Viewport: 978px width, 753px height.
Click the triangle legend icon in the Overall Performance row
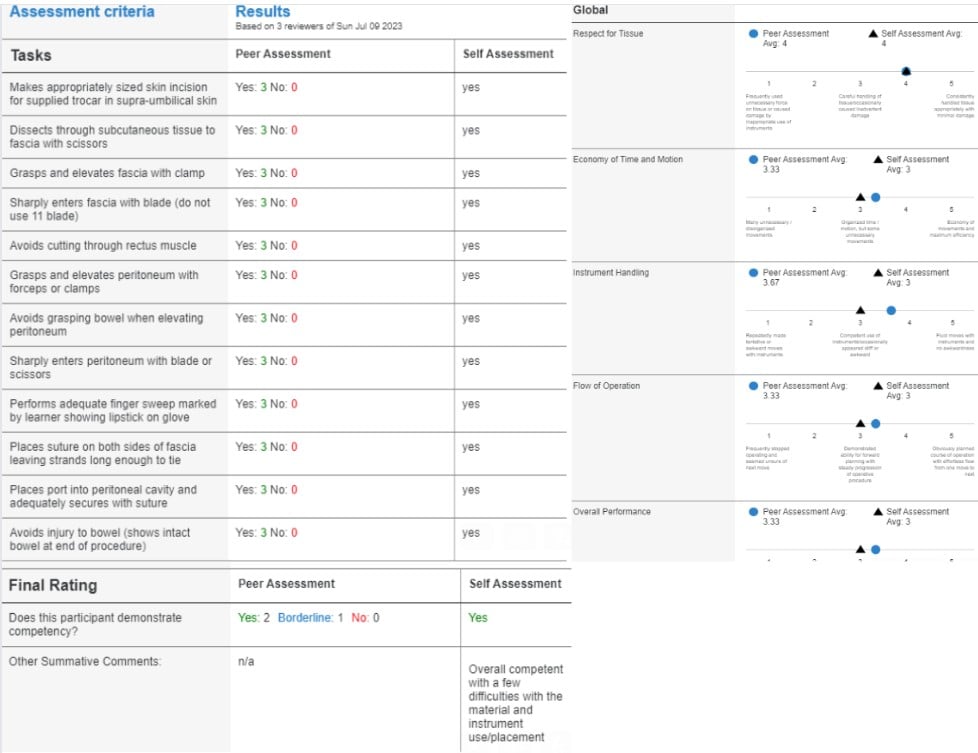coord(878,511)
